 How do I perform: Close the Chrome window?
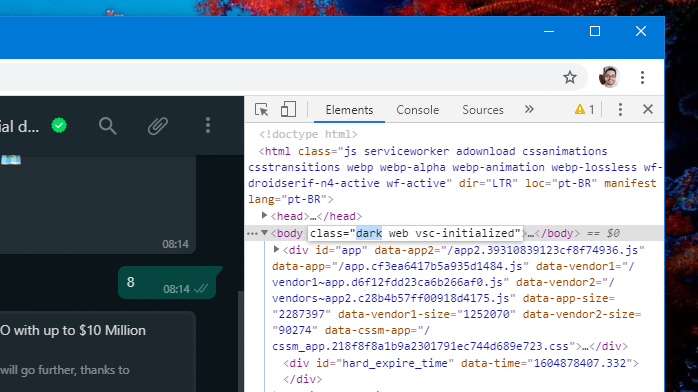coord(641,31)
